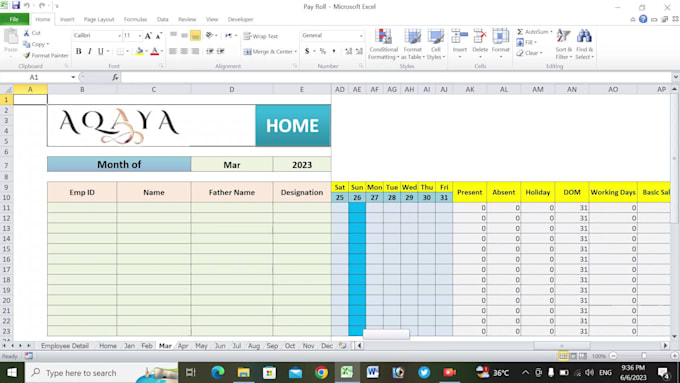The image size is (680, 383).
Task: Open Cell Styles gallery
Action: pos(435,44)
